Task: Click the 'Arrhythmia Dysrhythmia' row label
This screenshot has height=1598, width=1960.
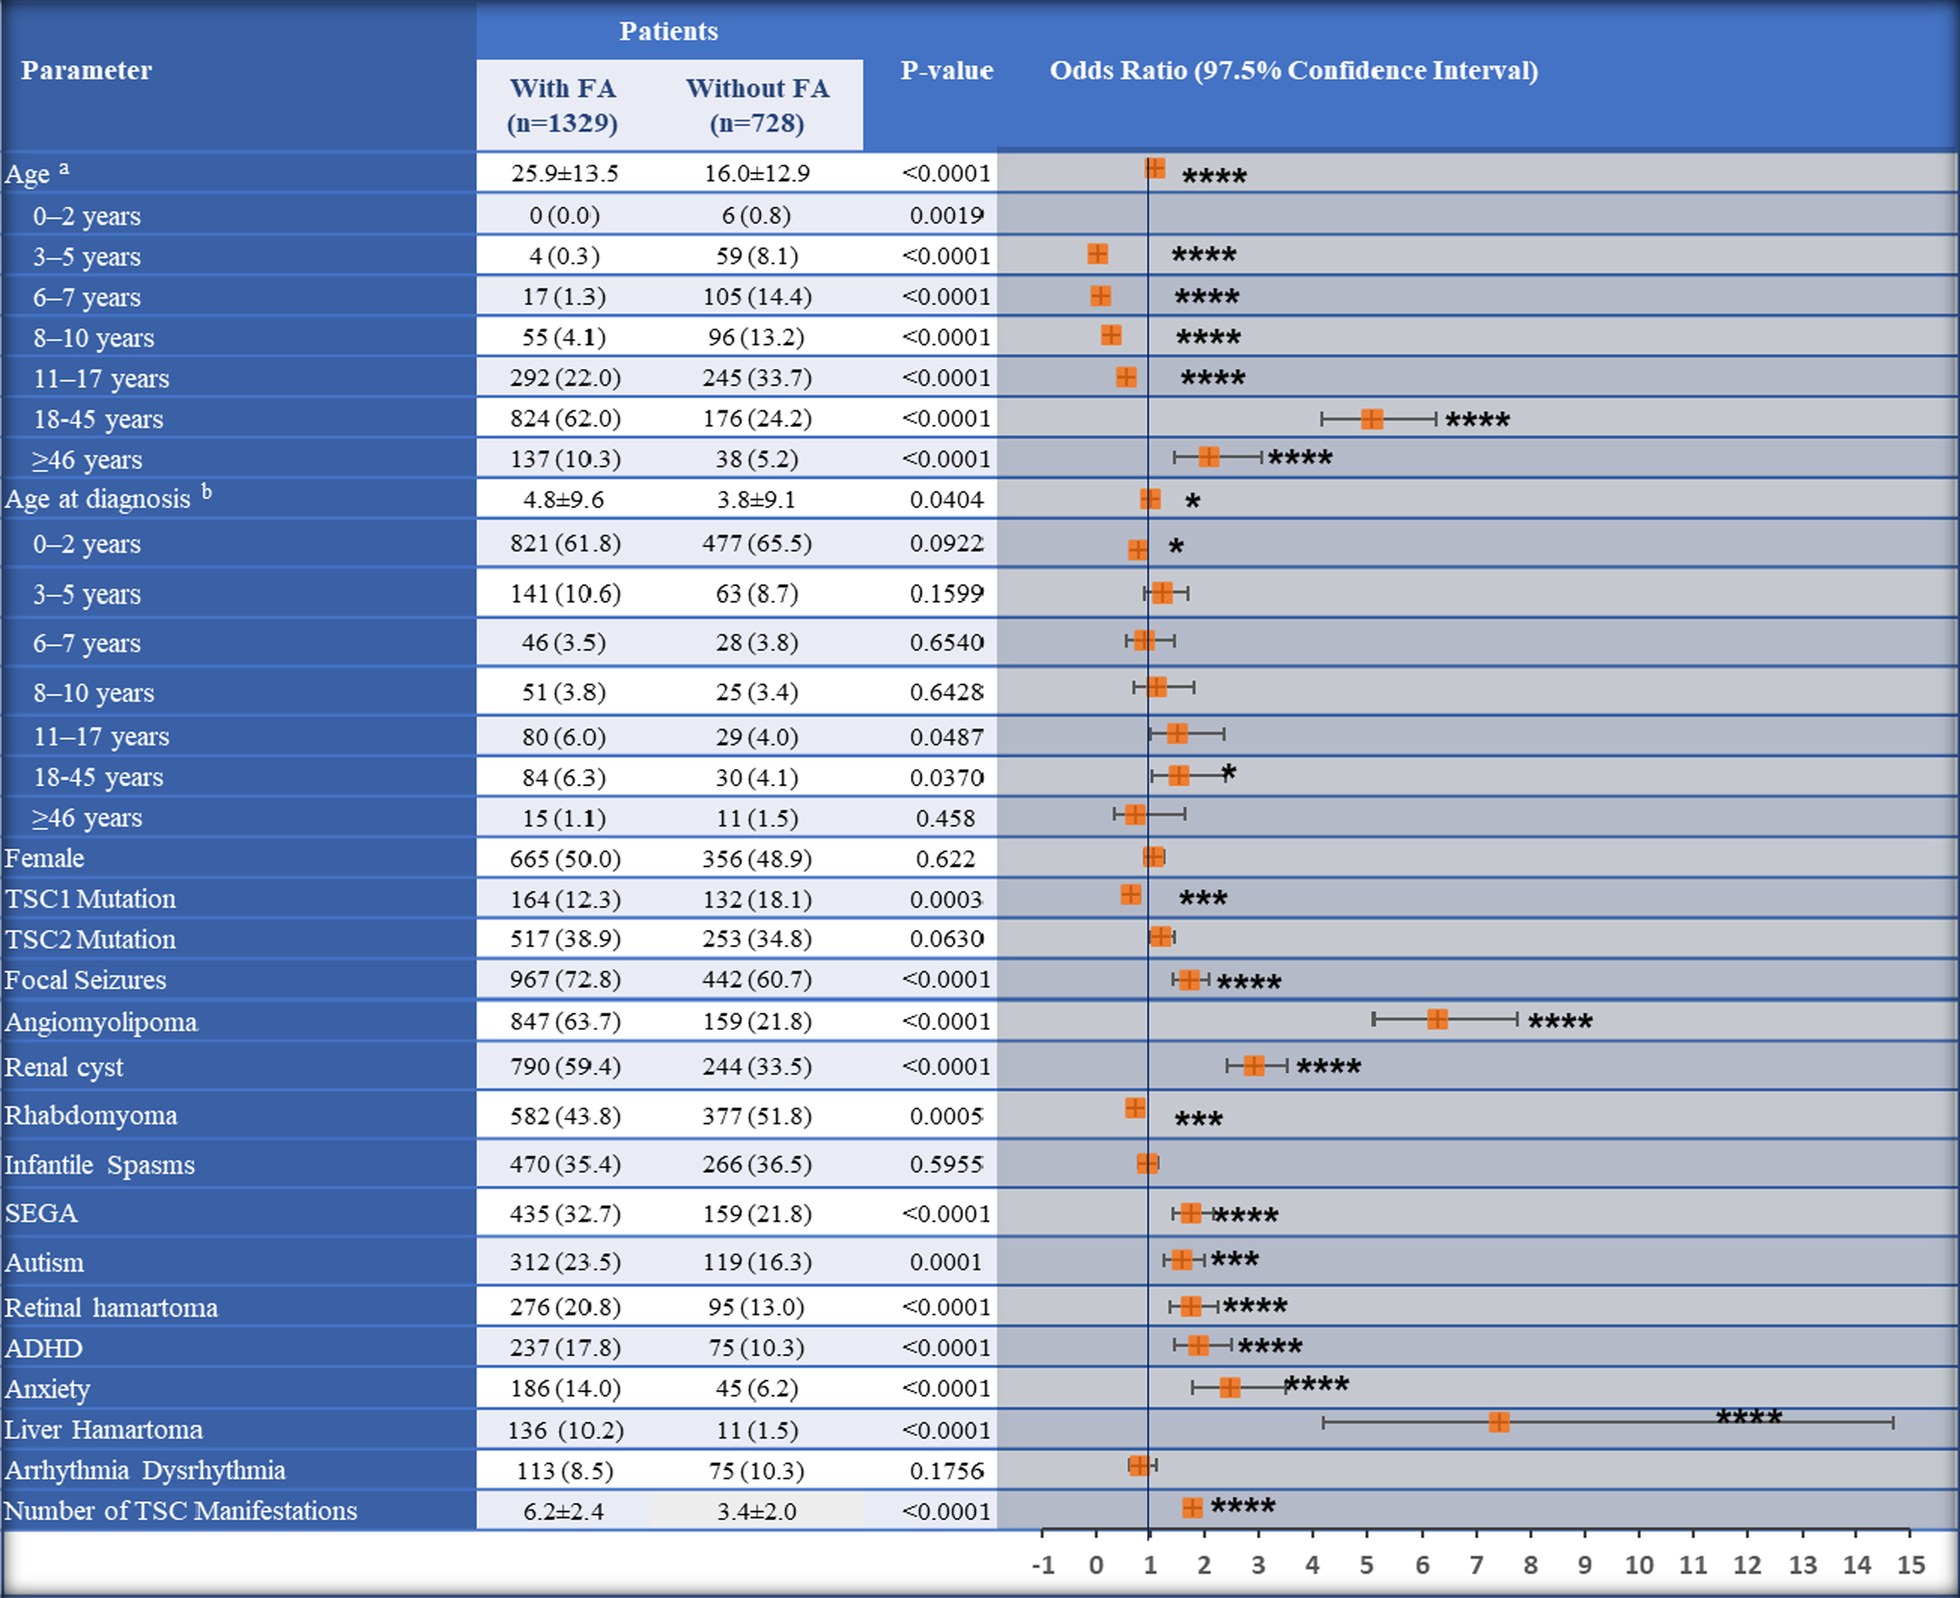Action: click(144, 1470)
